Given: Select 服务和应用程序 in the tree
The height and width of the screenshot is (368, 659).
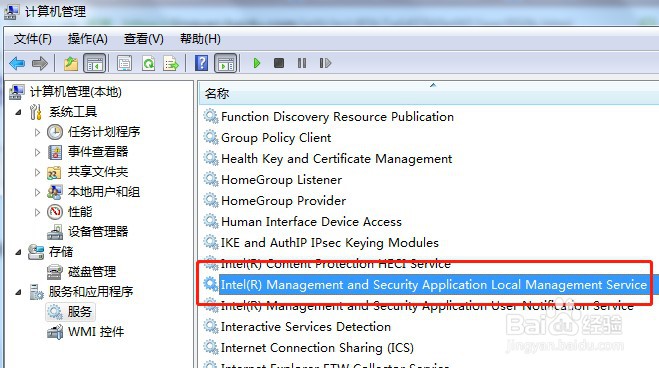Looking at the screenshot, I should pos(91,292).
